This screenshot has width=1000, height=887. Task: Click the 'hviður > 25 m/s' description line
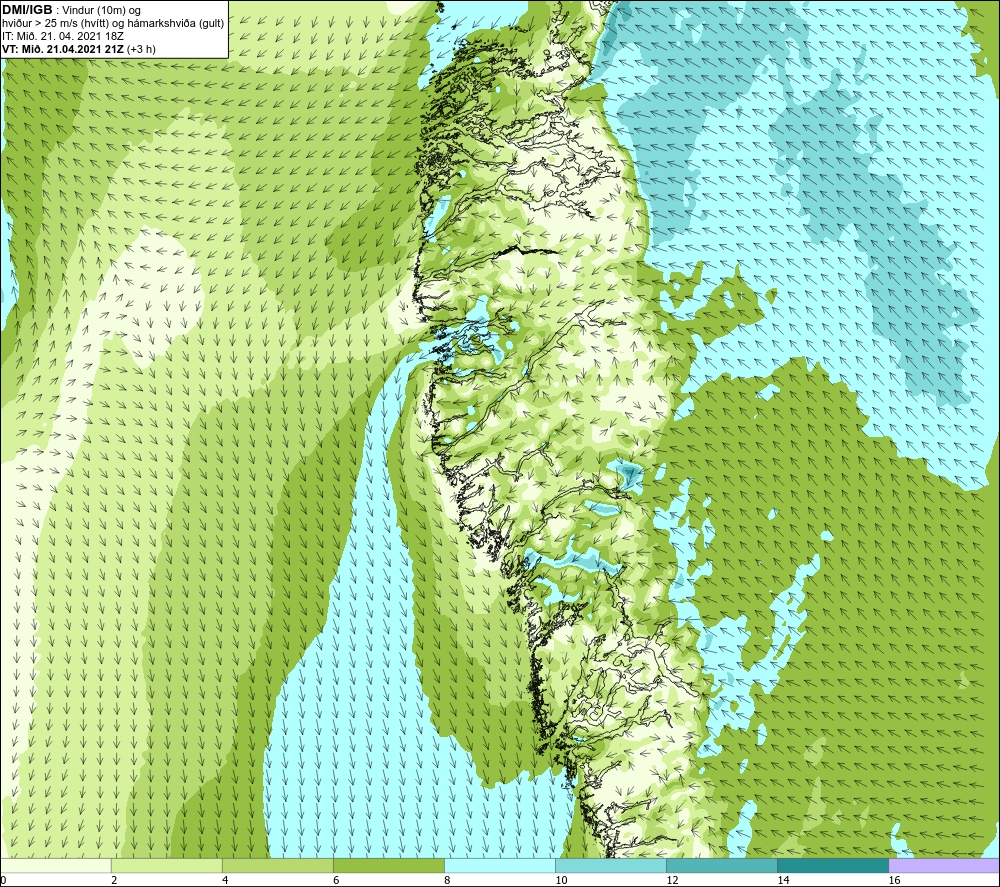(x=113, y=24)
